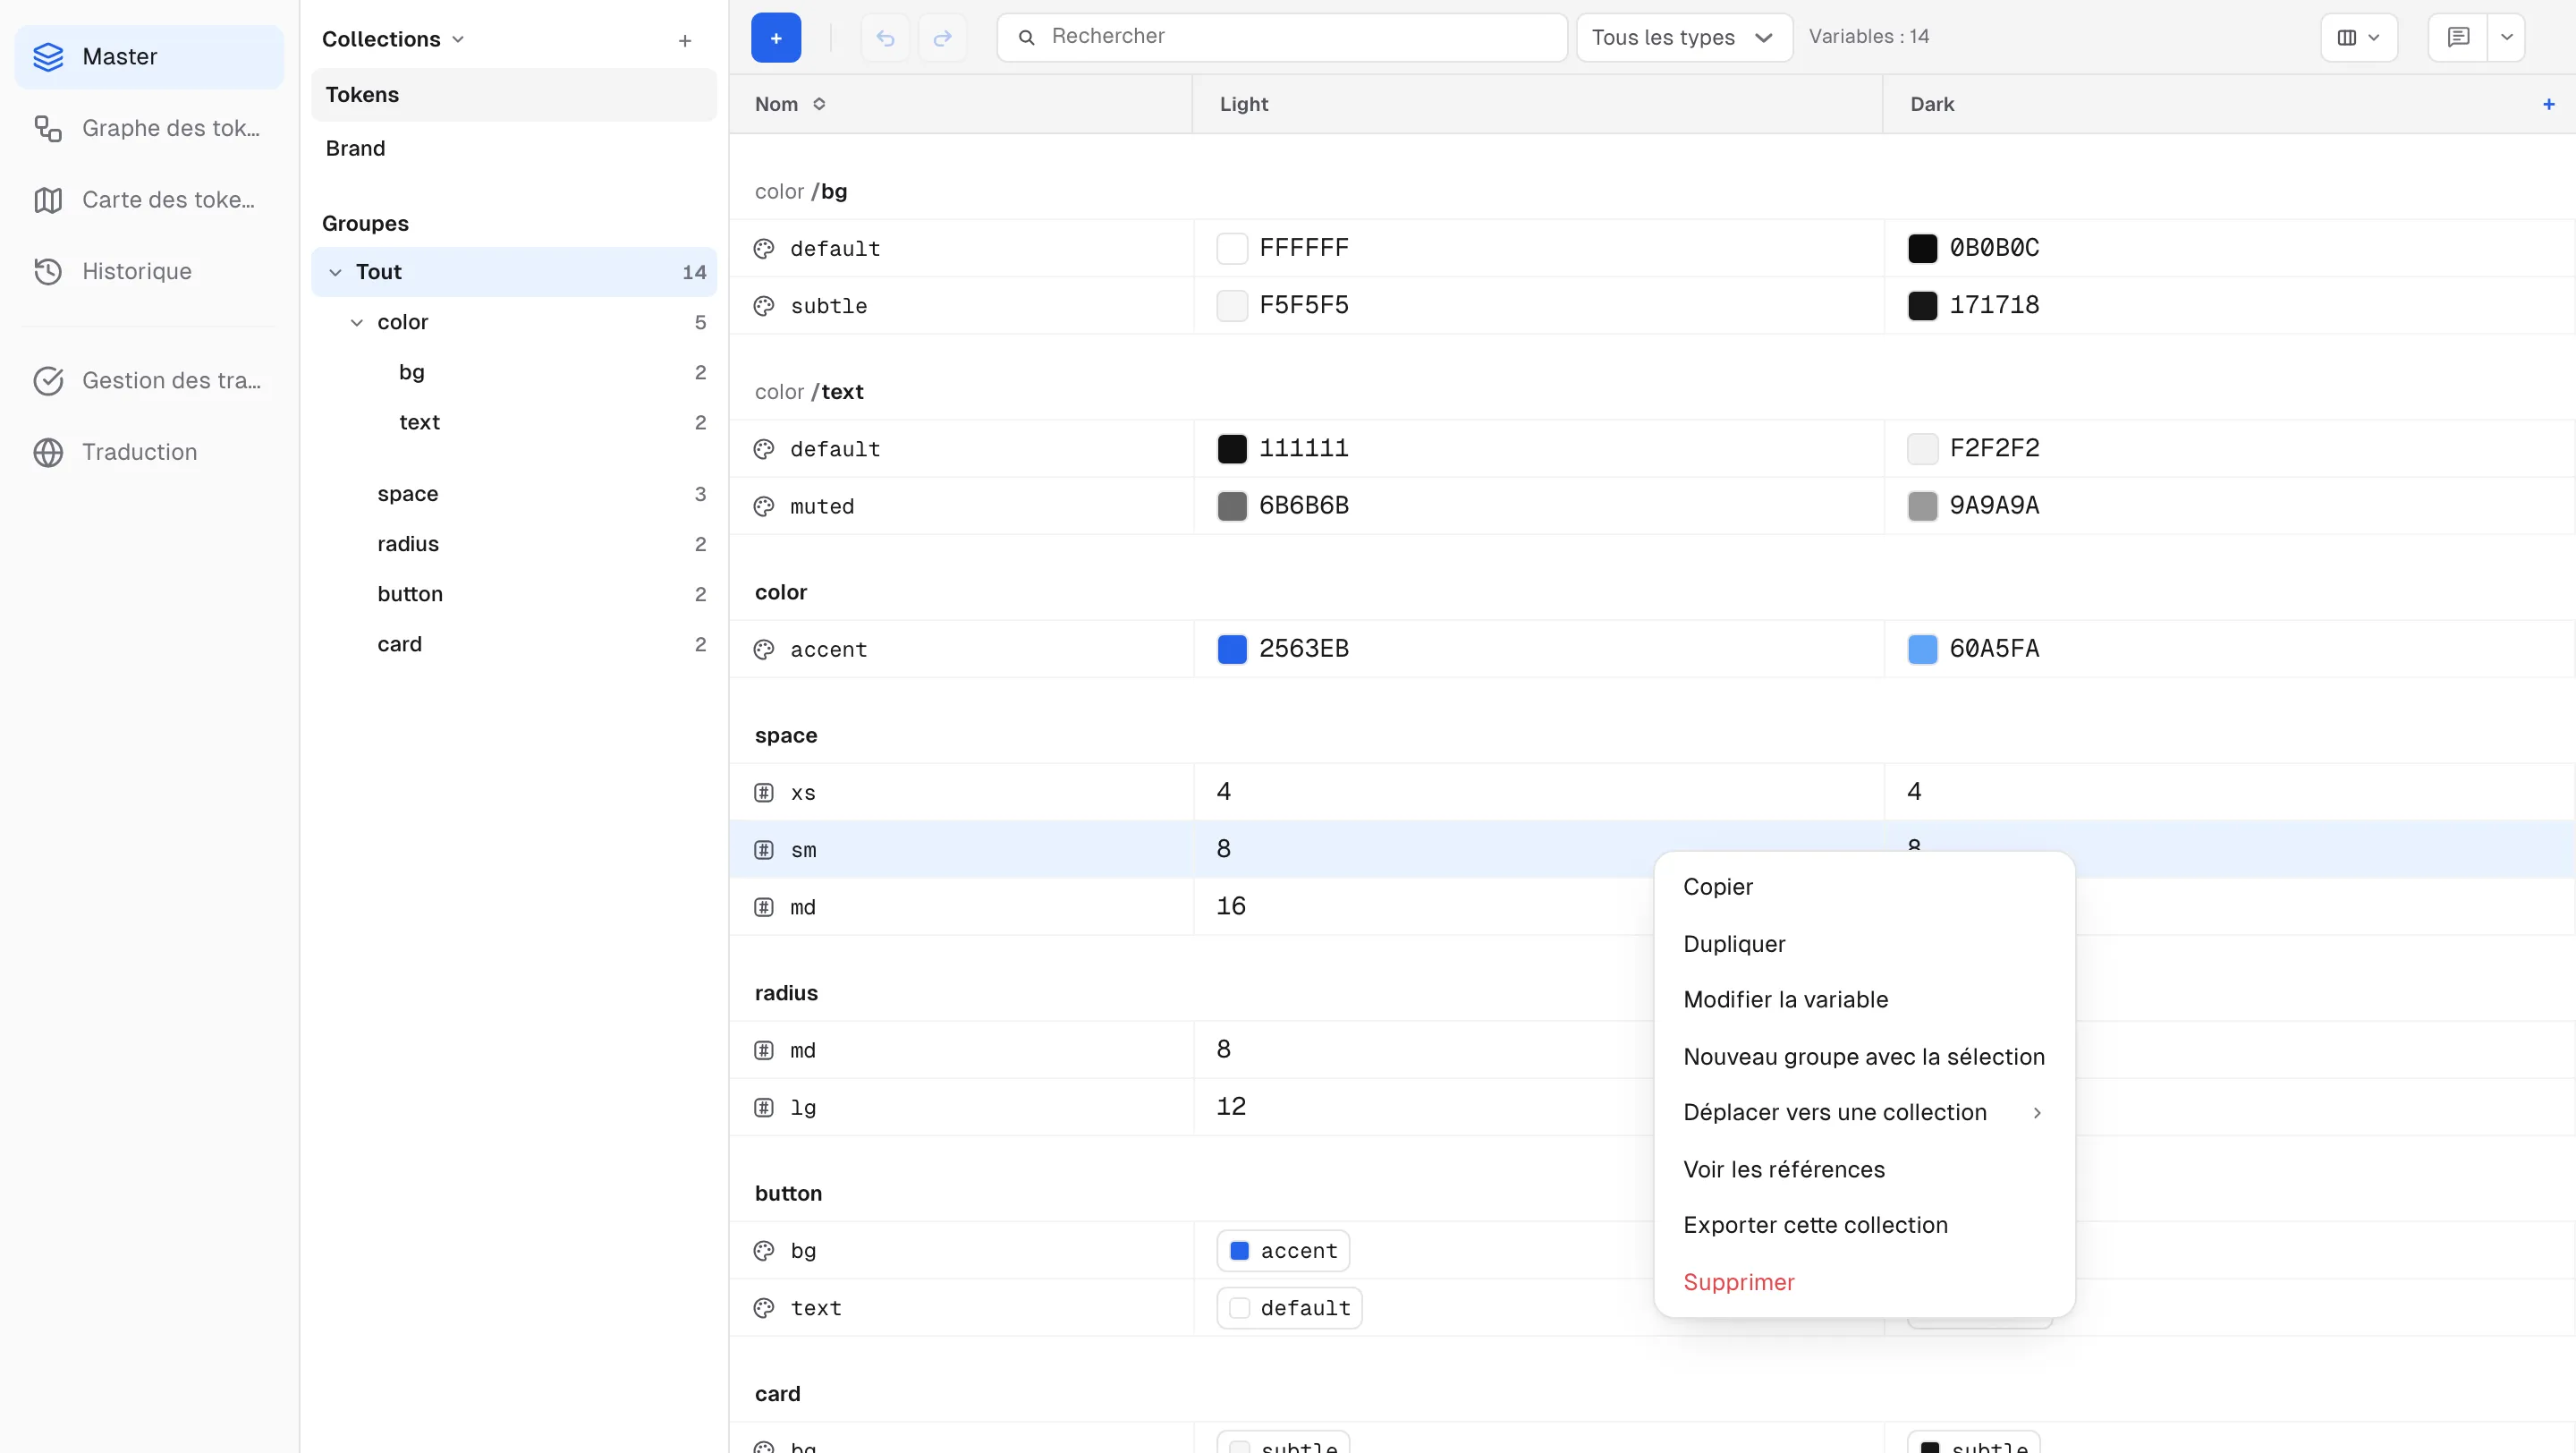The width and height of the screenshot is (2576, 1453).
Task: Click number type icon of space xs
Action: (764, 793)
